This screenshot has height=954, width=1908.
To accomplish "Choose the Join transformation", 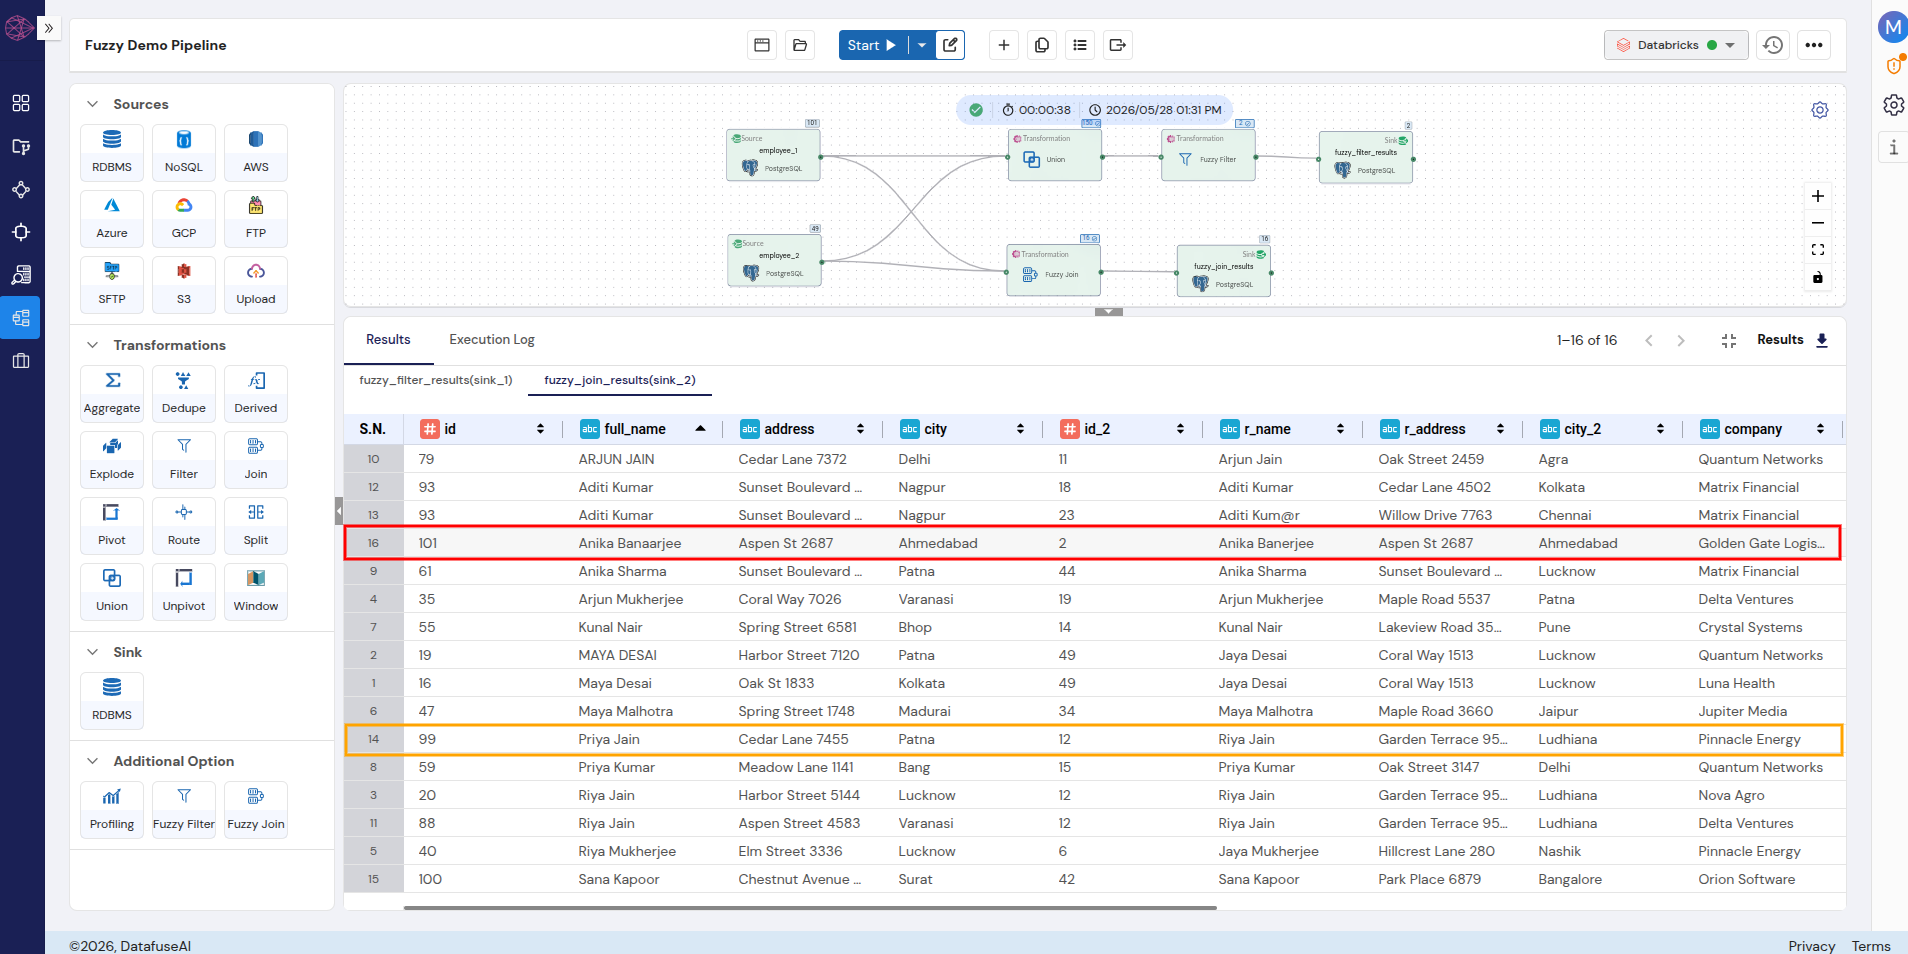I will [256, 460].
